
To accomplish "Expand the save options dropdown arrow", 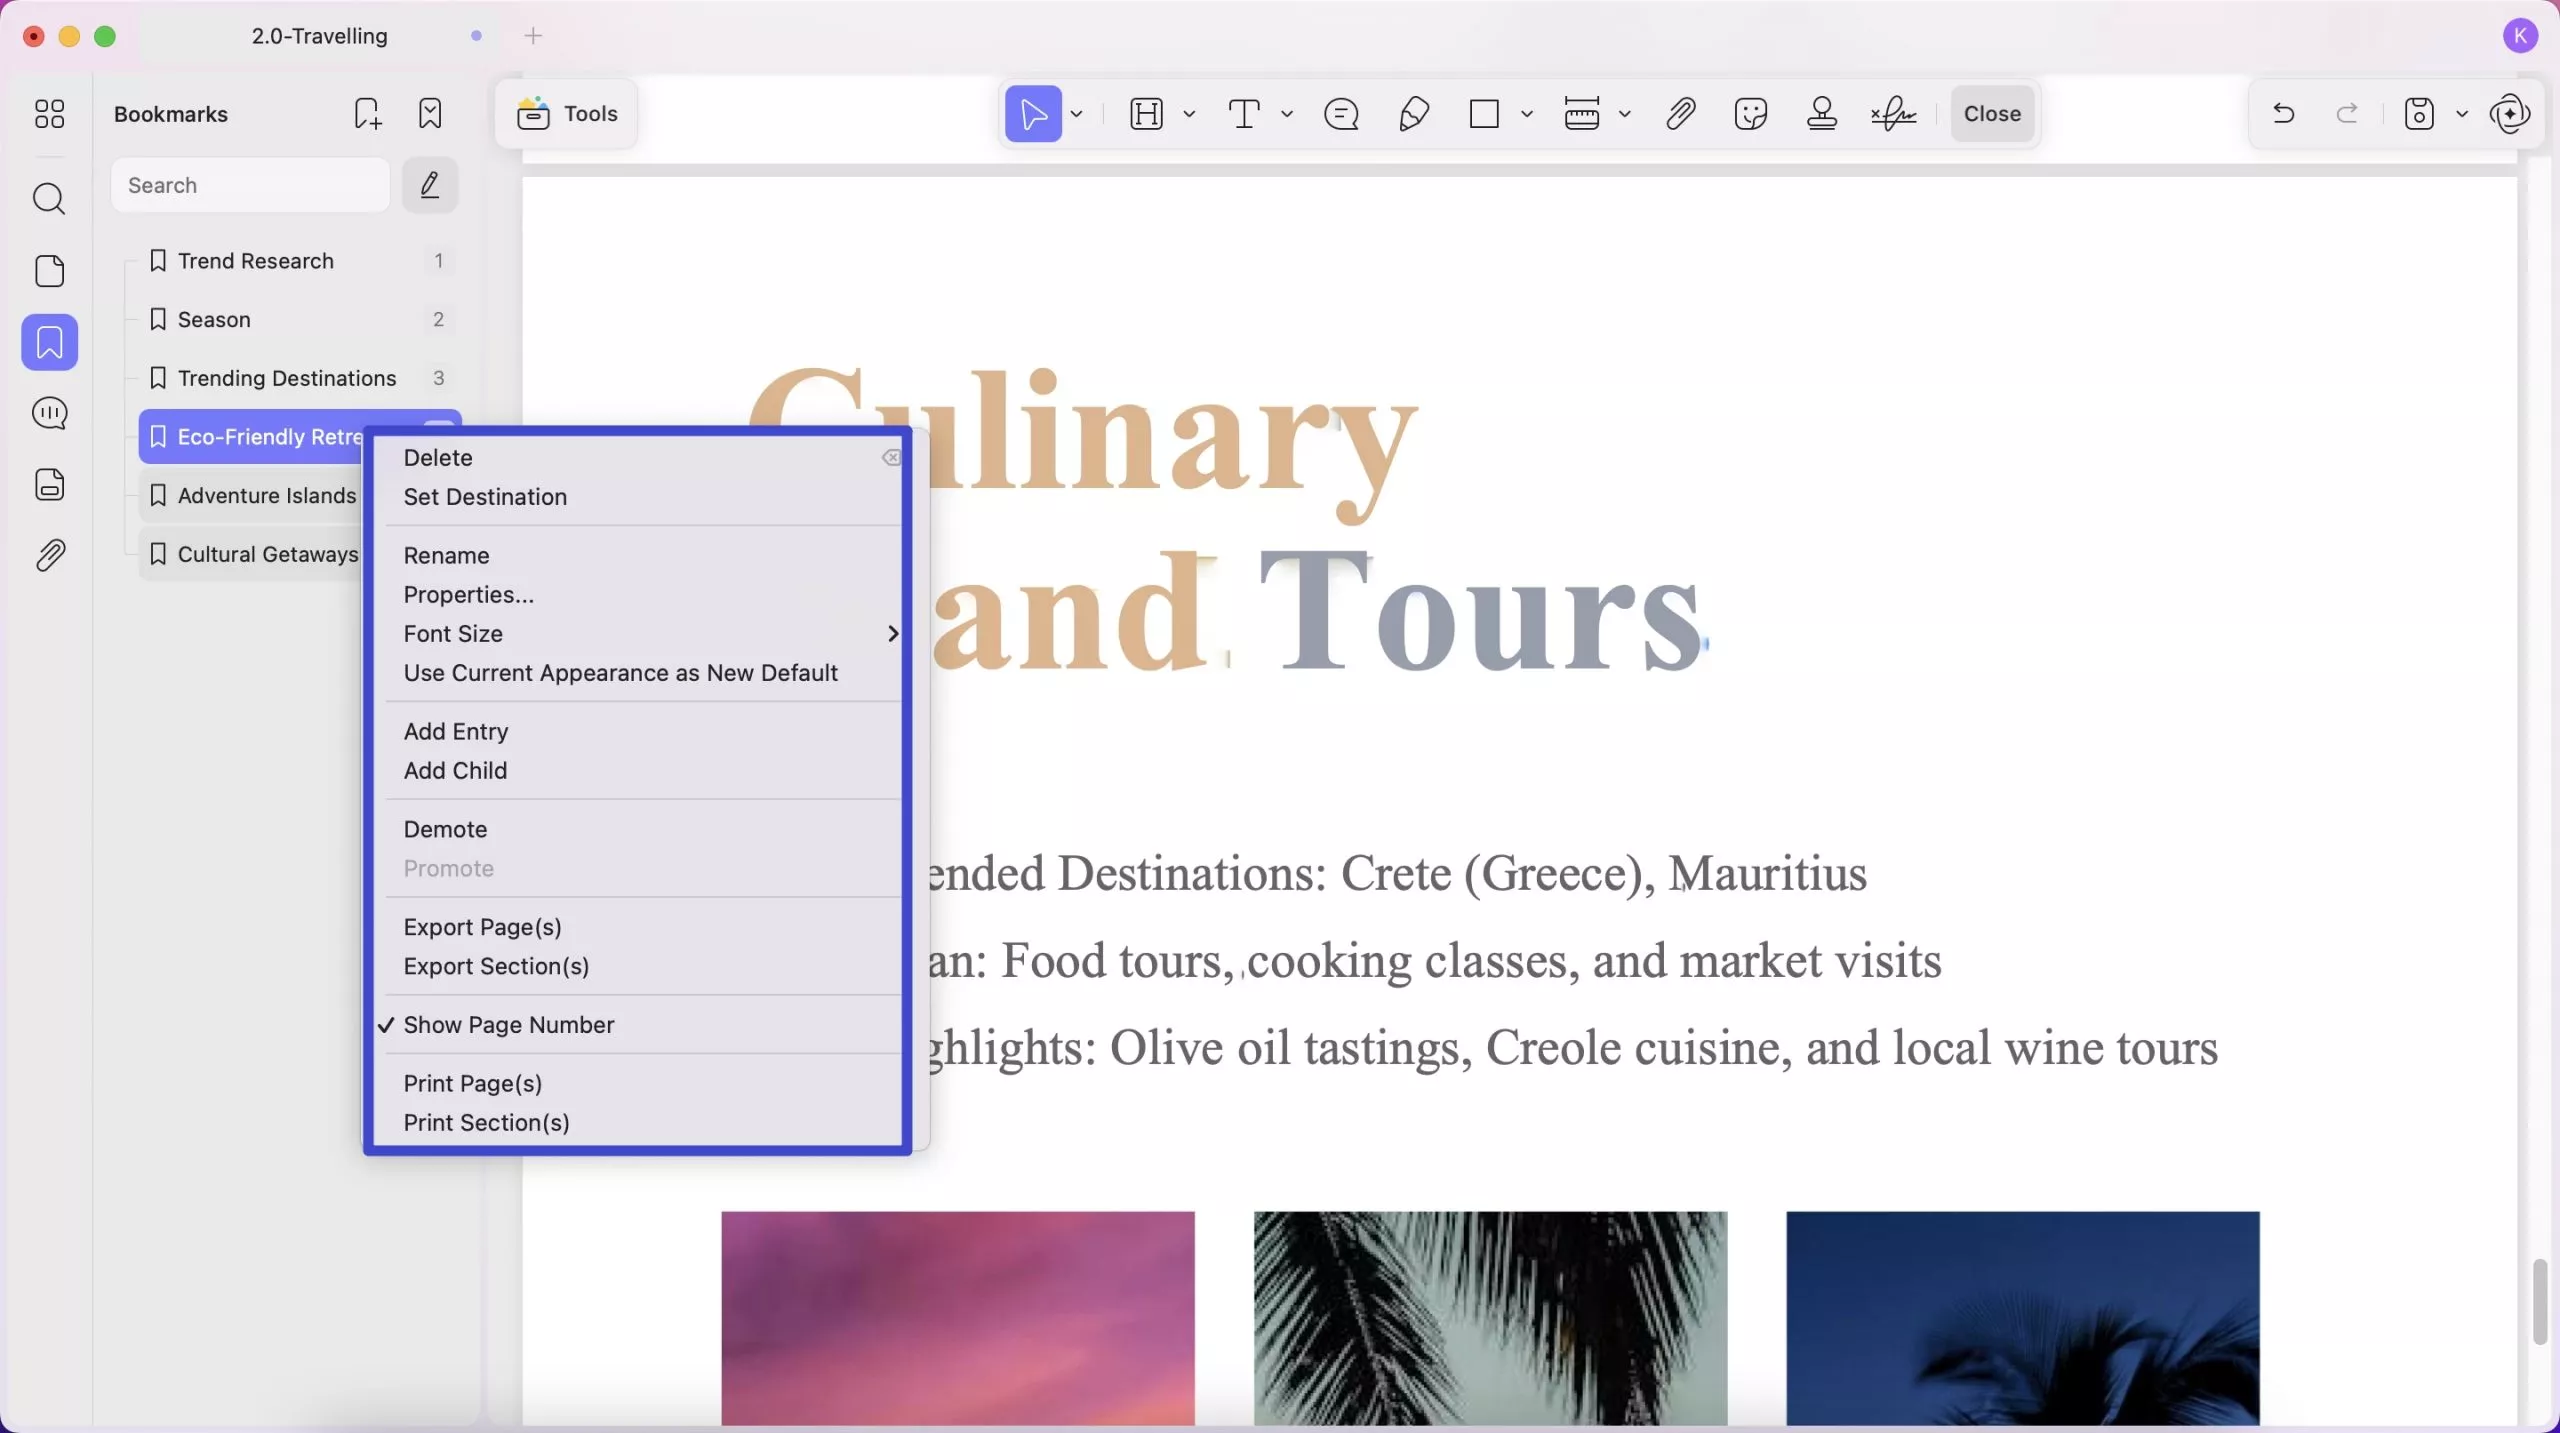I will click(2462, 114).
